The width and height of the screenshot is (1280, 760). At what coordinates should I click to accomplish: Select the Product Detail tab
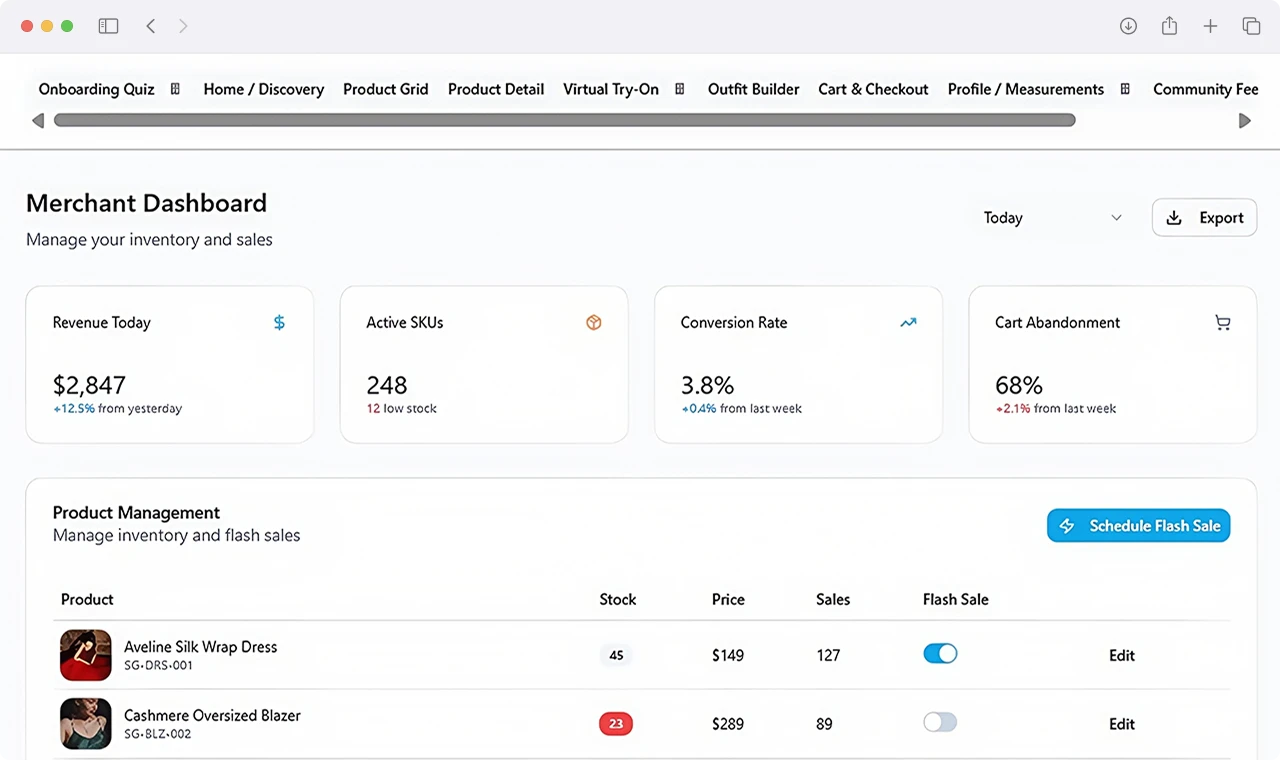click(x=496, y=89)
